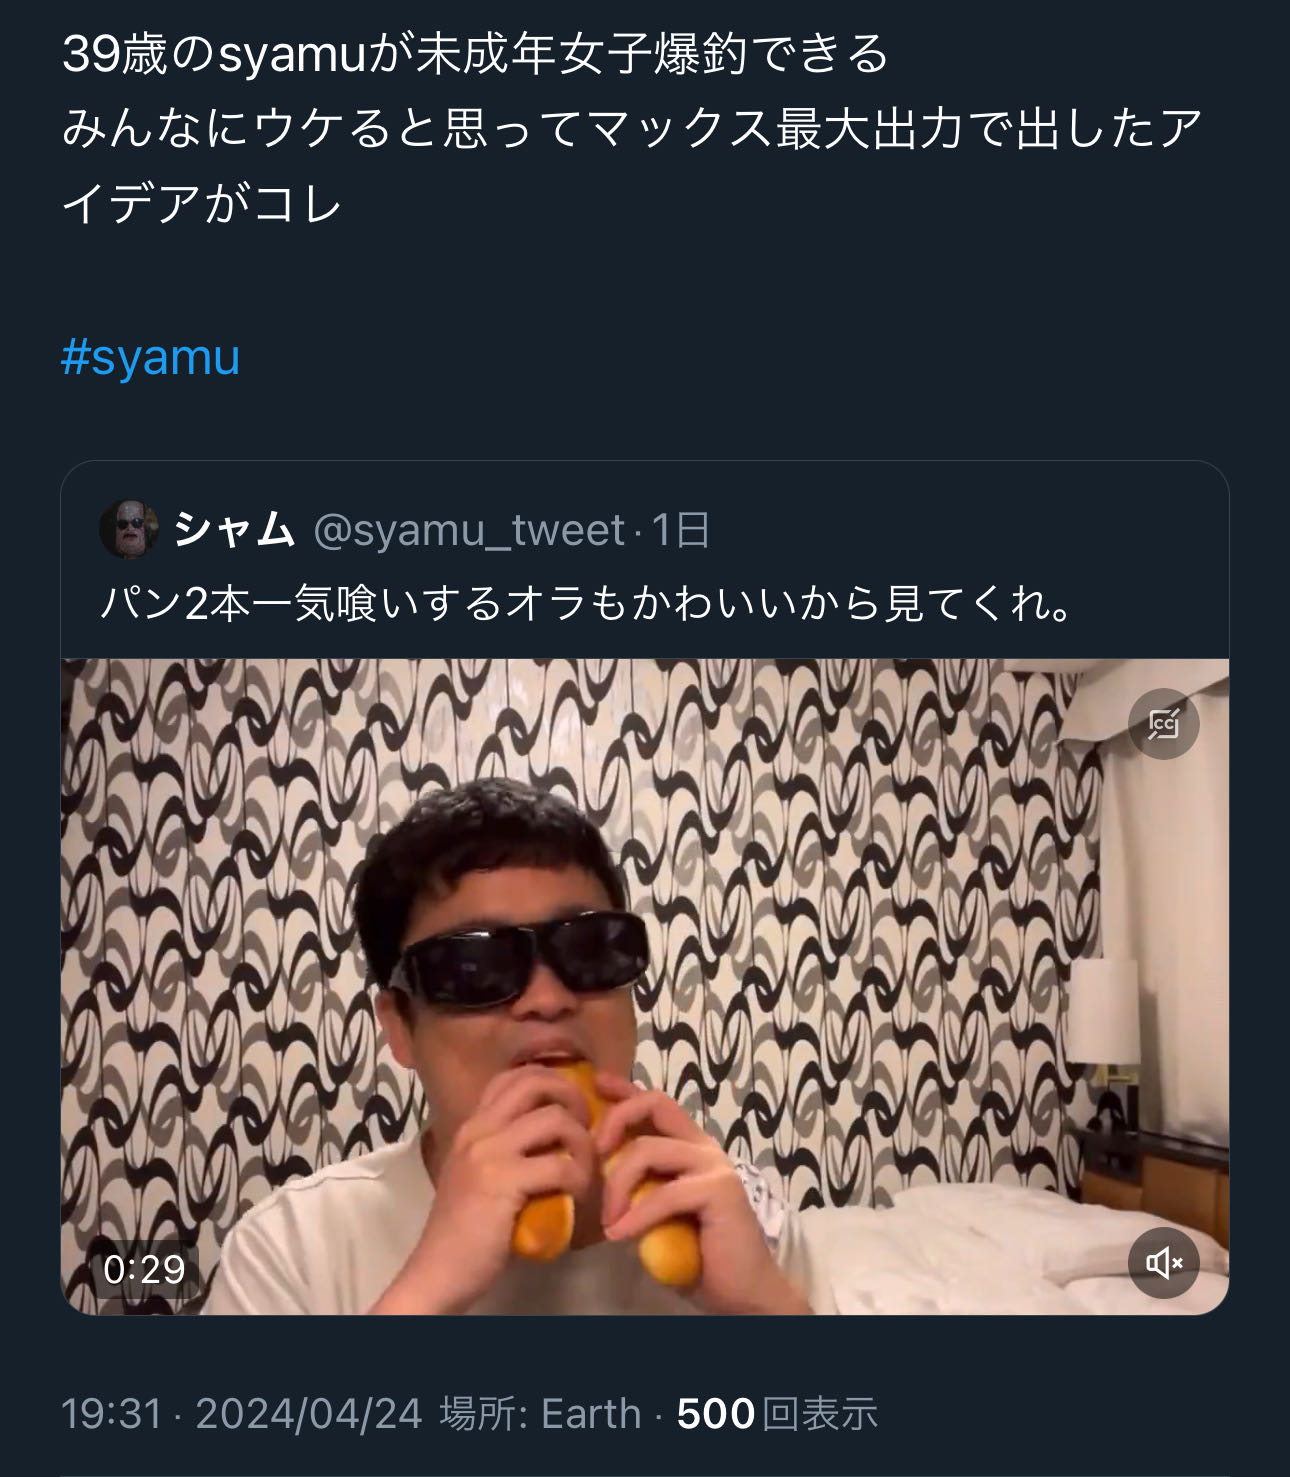Viewport: 1290px width, 1477px height.
Task: Click the quoted tweet's 1日 timestamp
Action: 681,530
